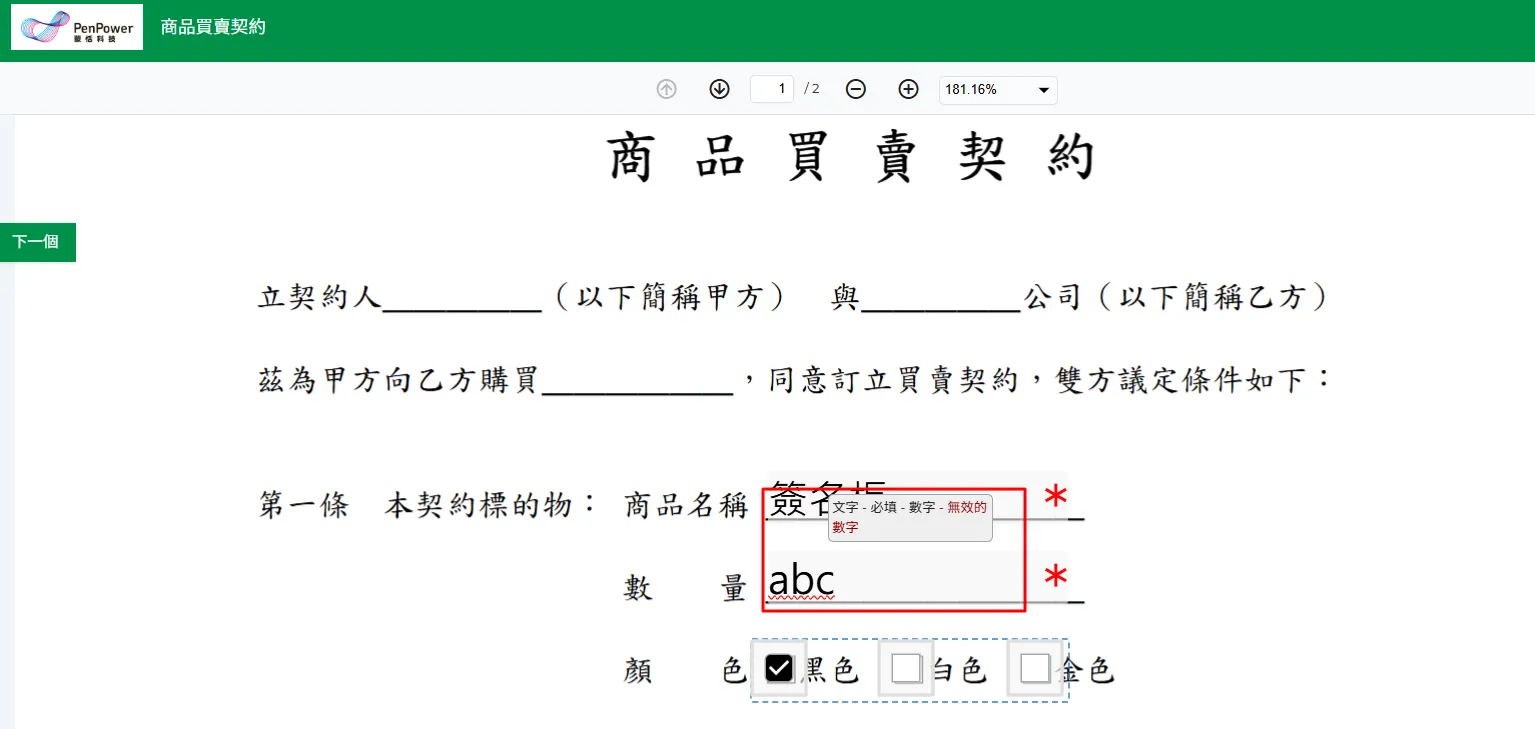Zoom out with the minus icon
The width and height of the screenshot is (1535, 729).
click(855, 89)
